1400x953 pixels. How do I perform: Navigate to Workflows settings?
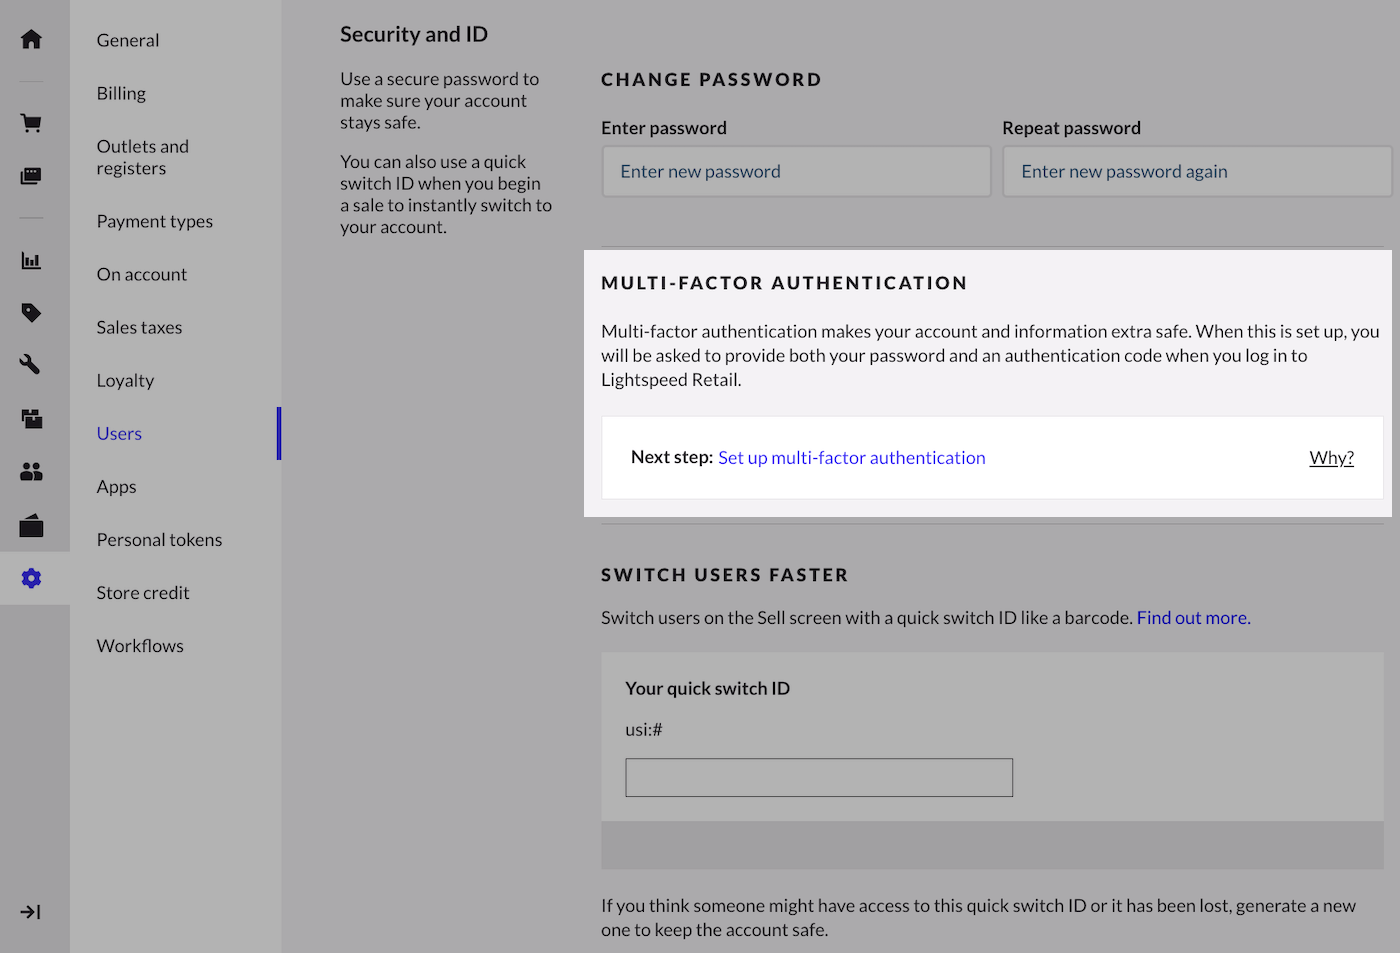[140, 646]
